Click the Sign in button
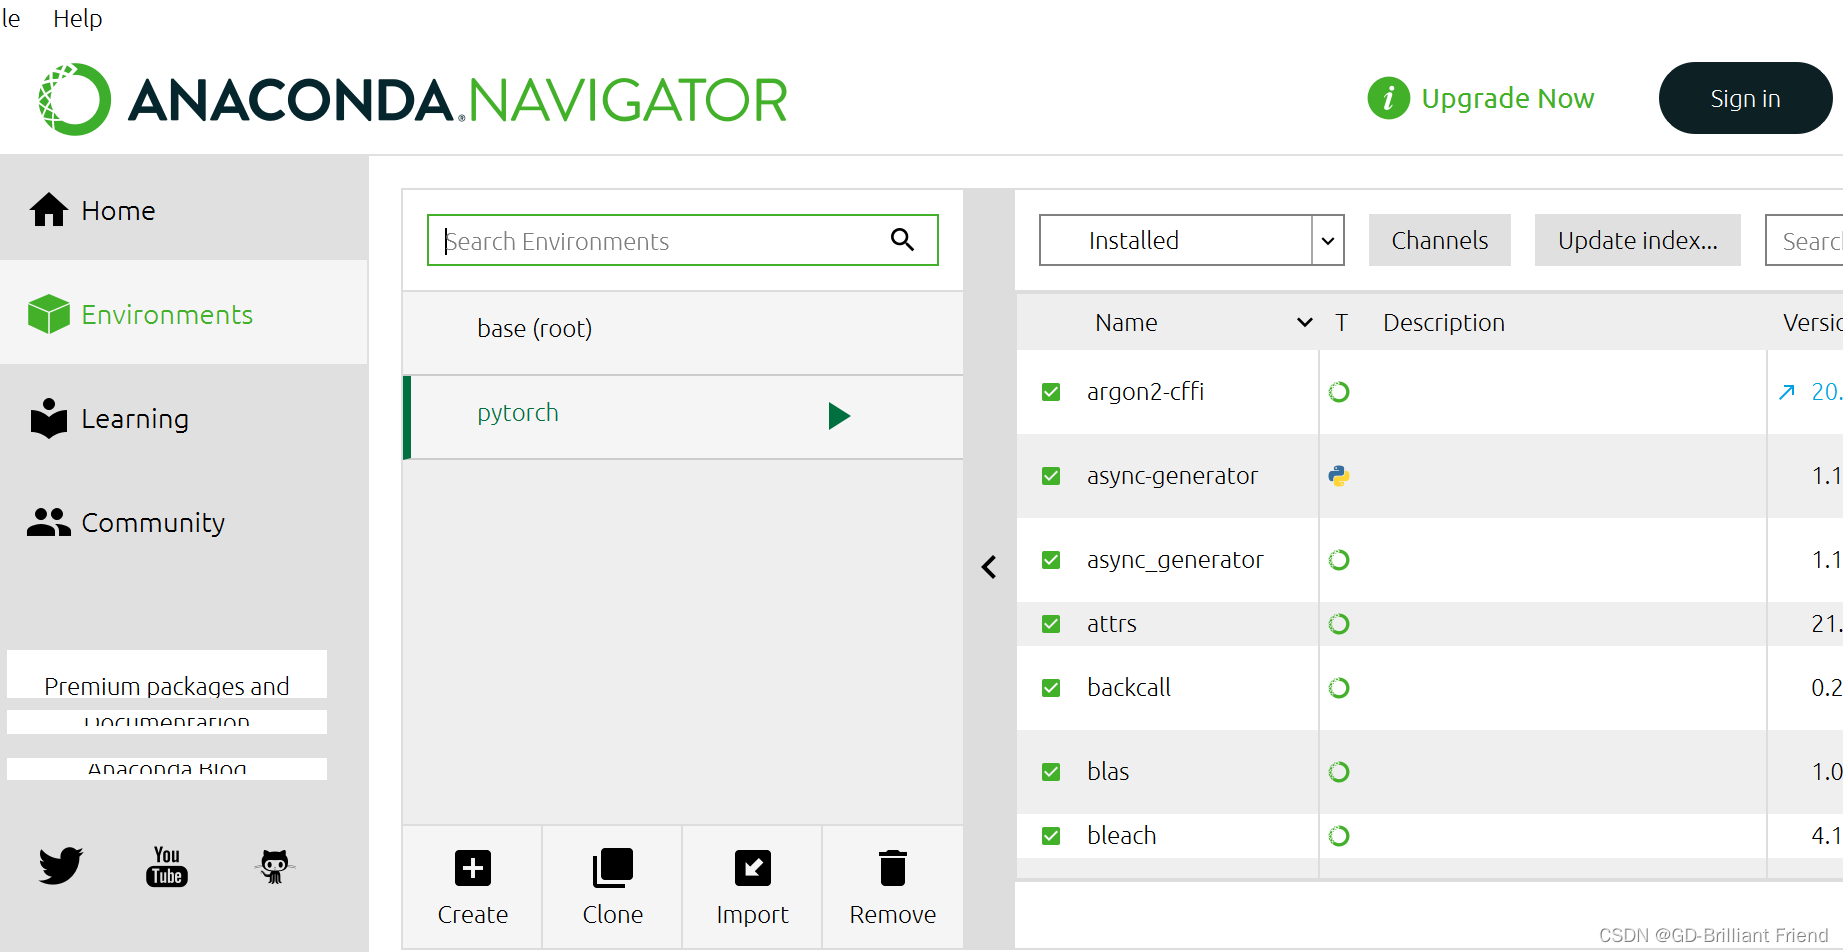The height and width of the screenshot is (952, 1843). (x=1745, y=98)
